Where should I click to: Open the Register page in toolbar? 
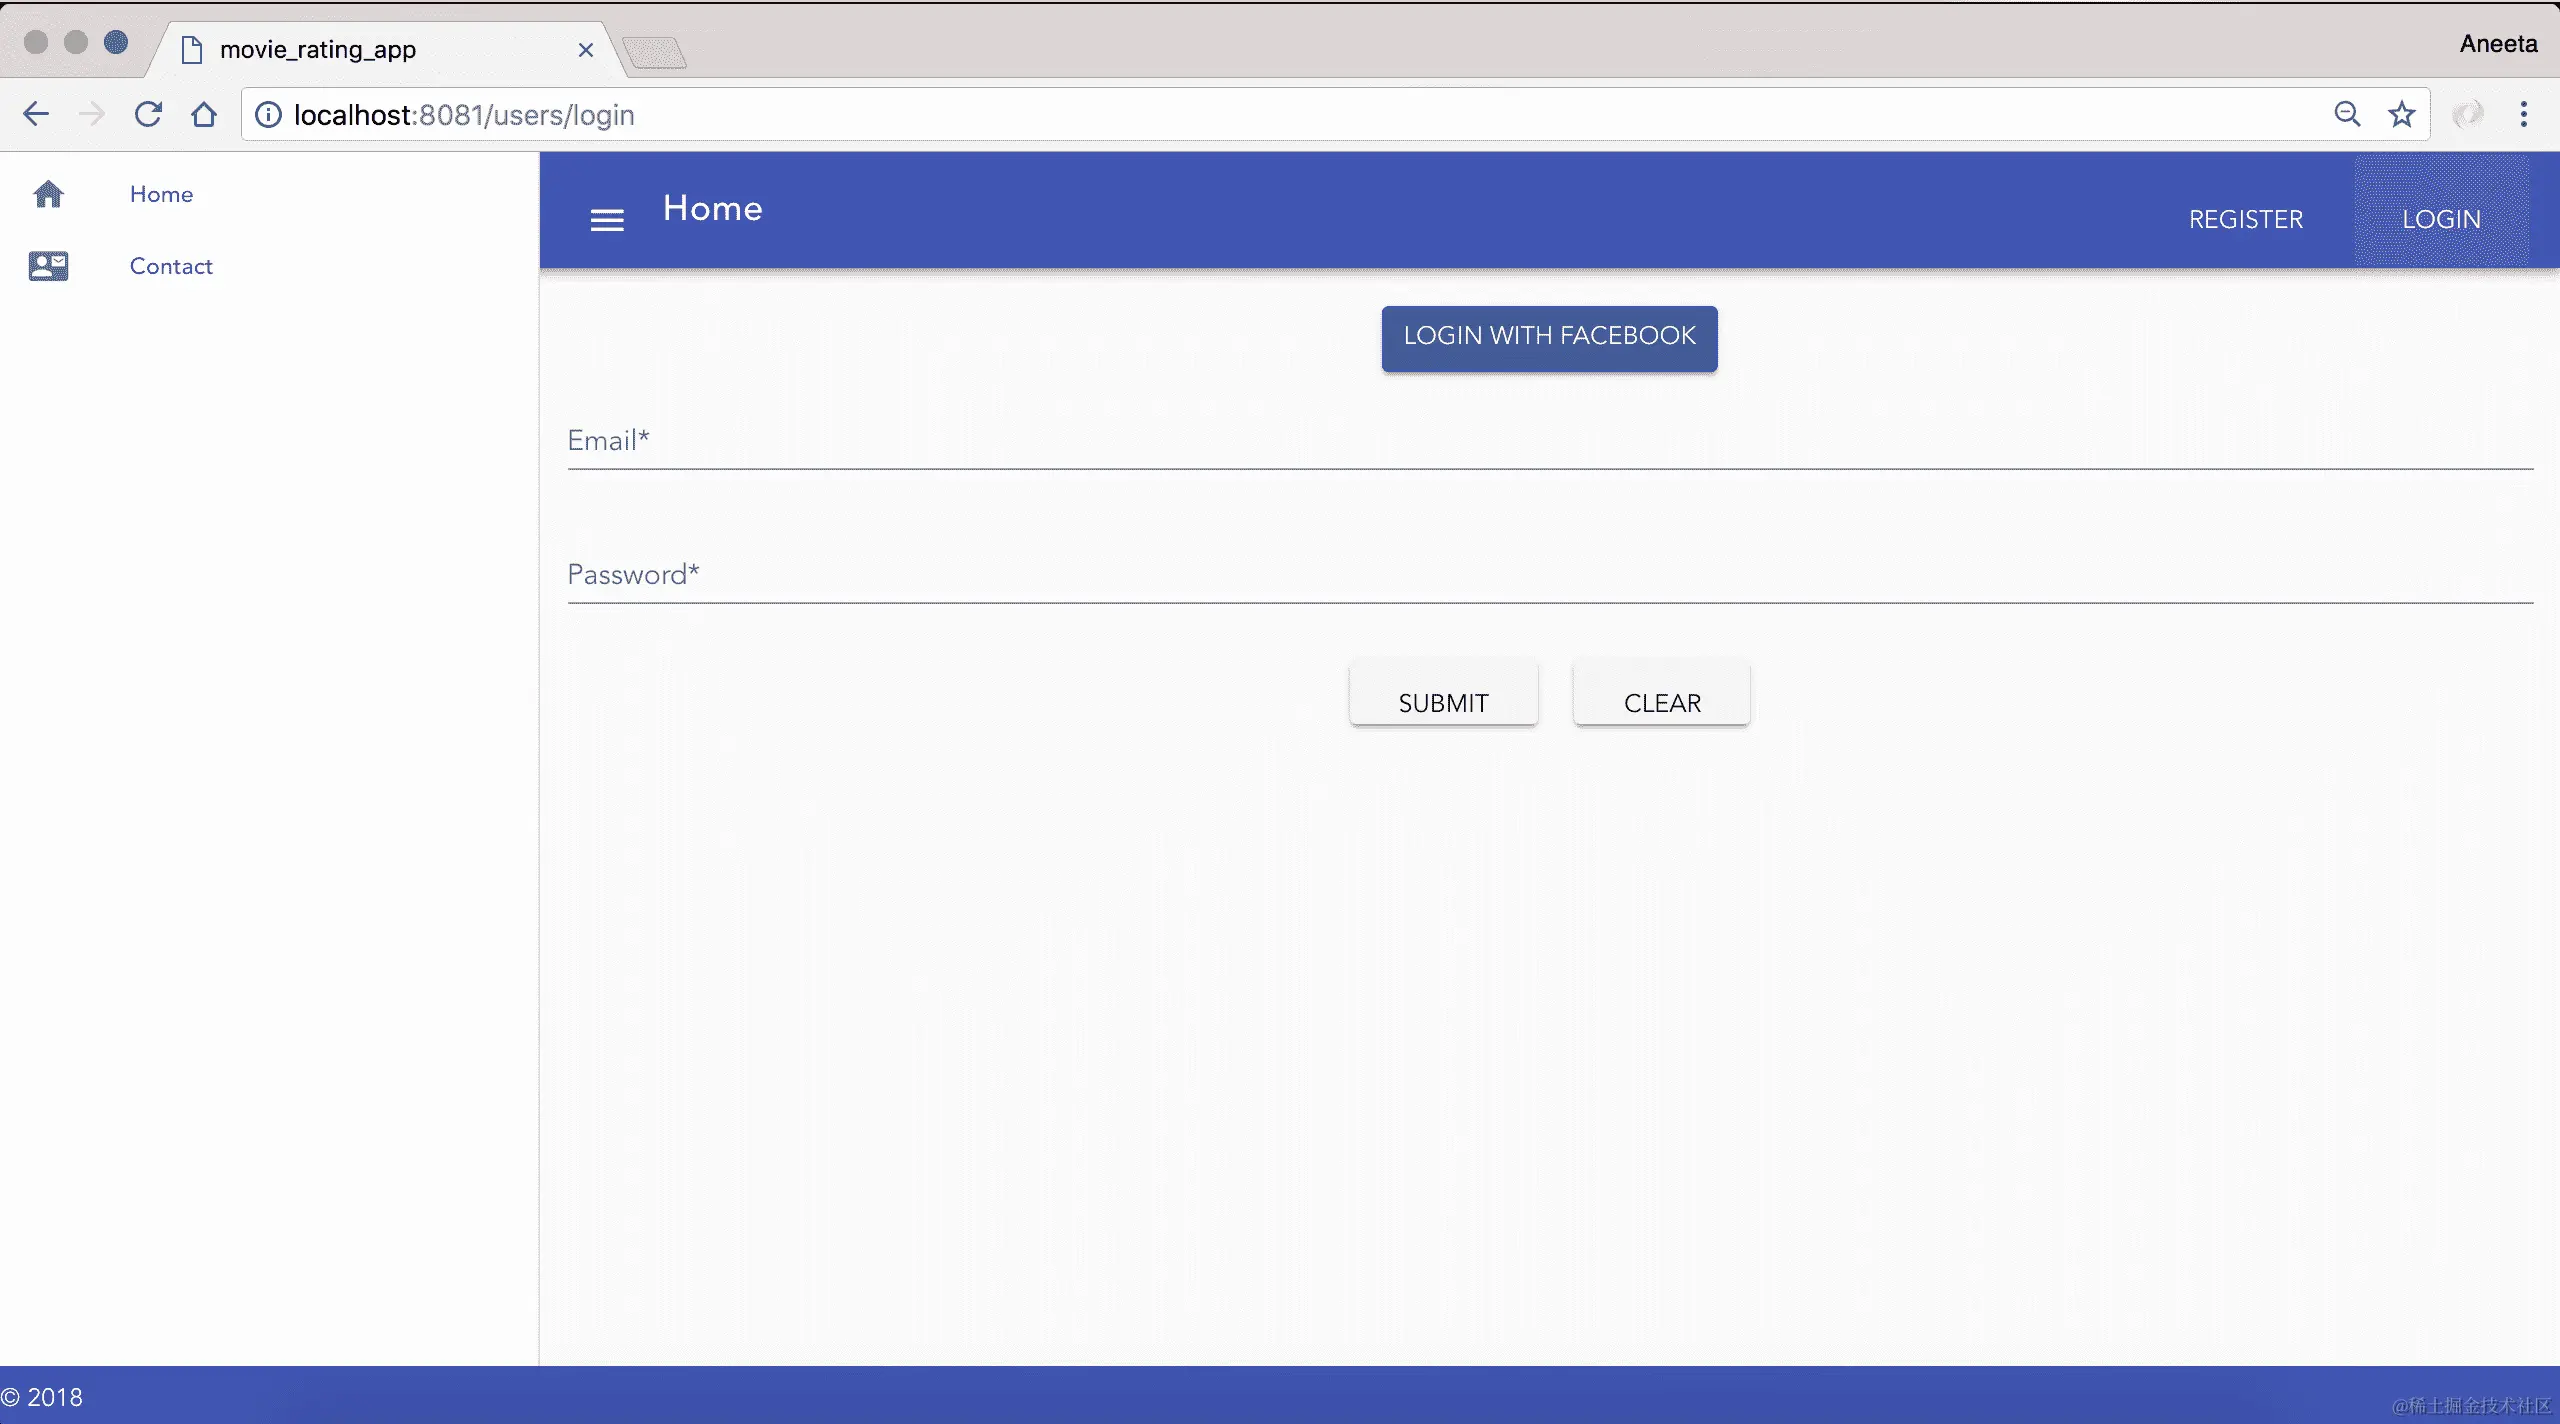pos(2246,219)
